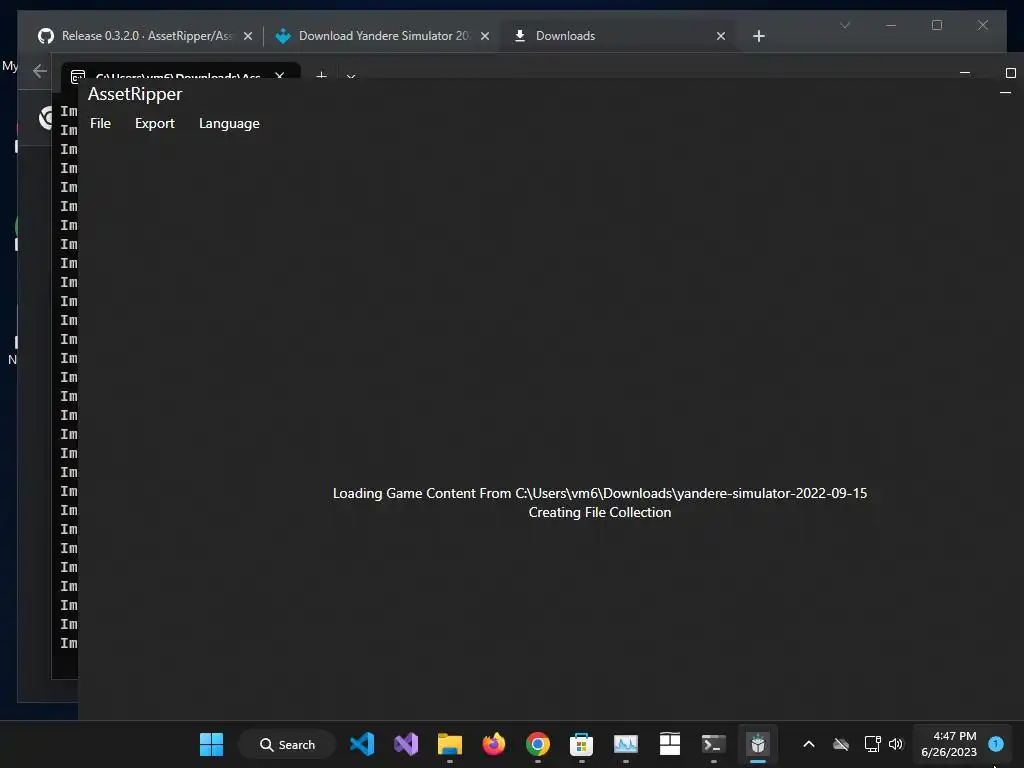This screenshot has width=1024, height=768.
Task: Launch Visual Studio Code from the taskbar
Action: pyautogui.click(x=362, y=744)
